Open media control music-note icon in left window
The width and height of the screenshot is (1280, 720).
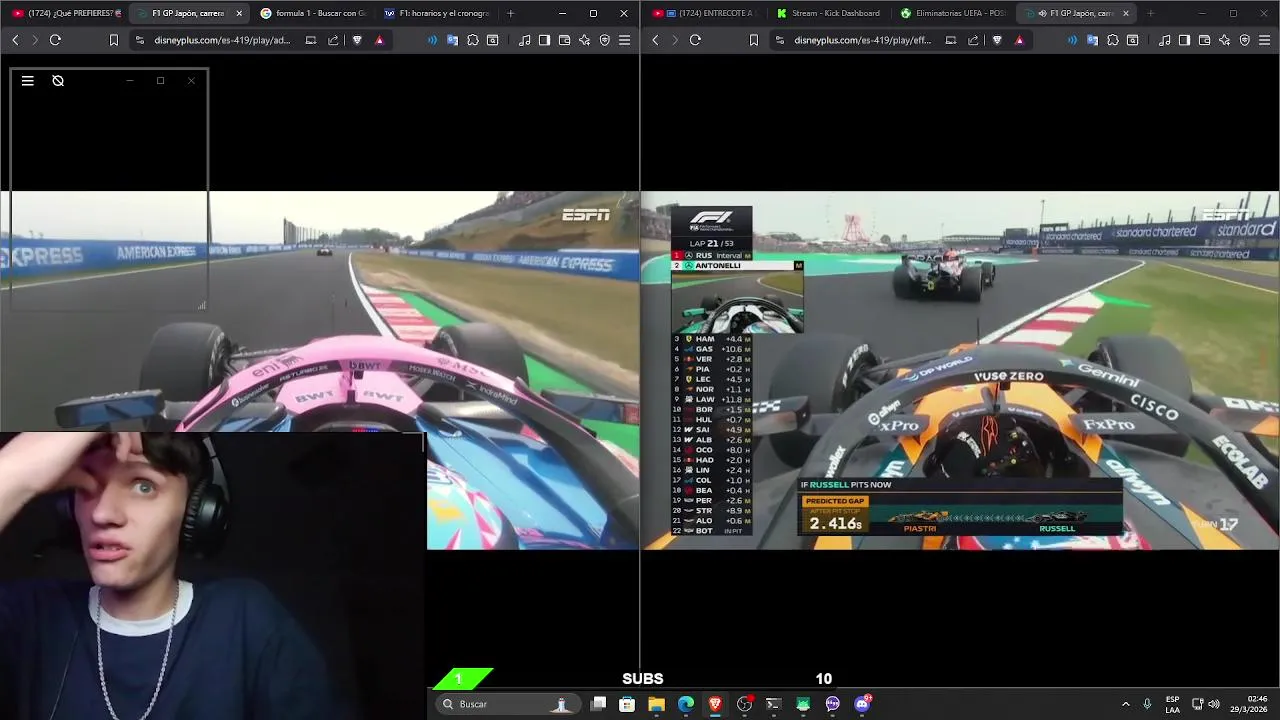(525, 40)
